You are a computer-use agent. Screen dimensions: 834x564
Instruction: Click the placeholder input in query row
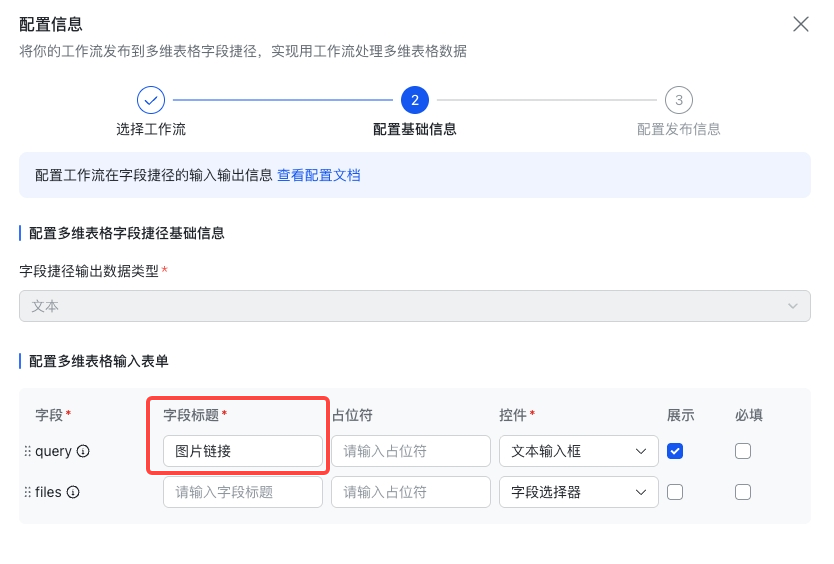(410, 451)
